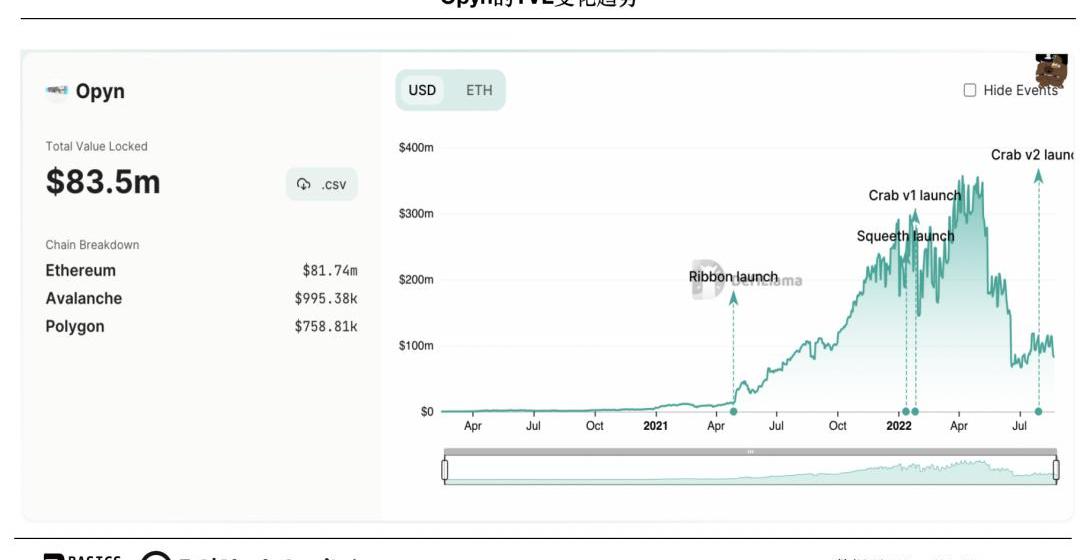The height and width of the screenshot is (560, 1080).
Task: Click the Opyn protocol logo icon
Action: pyautogui.click(x=57, y=91)
